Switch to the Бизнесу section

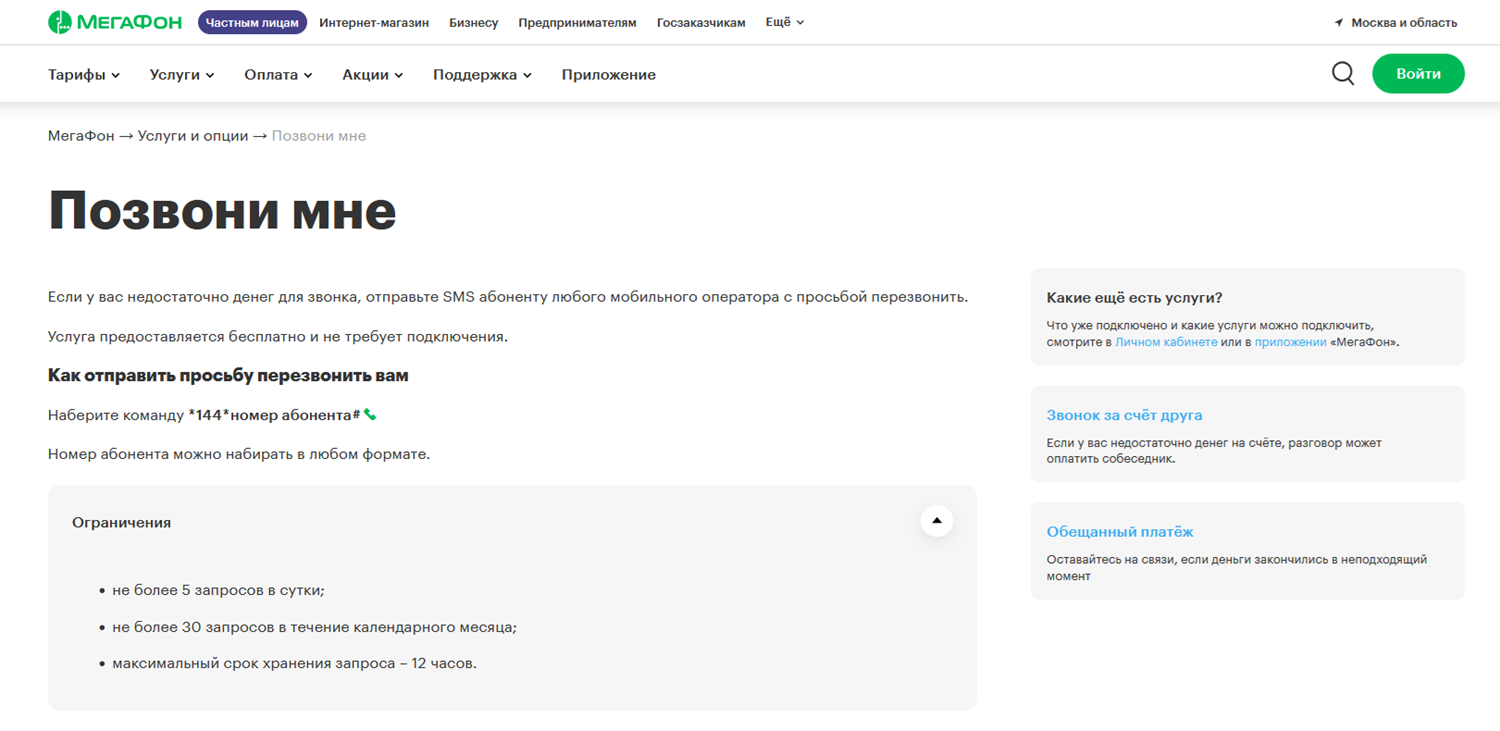tap(473, 23)
